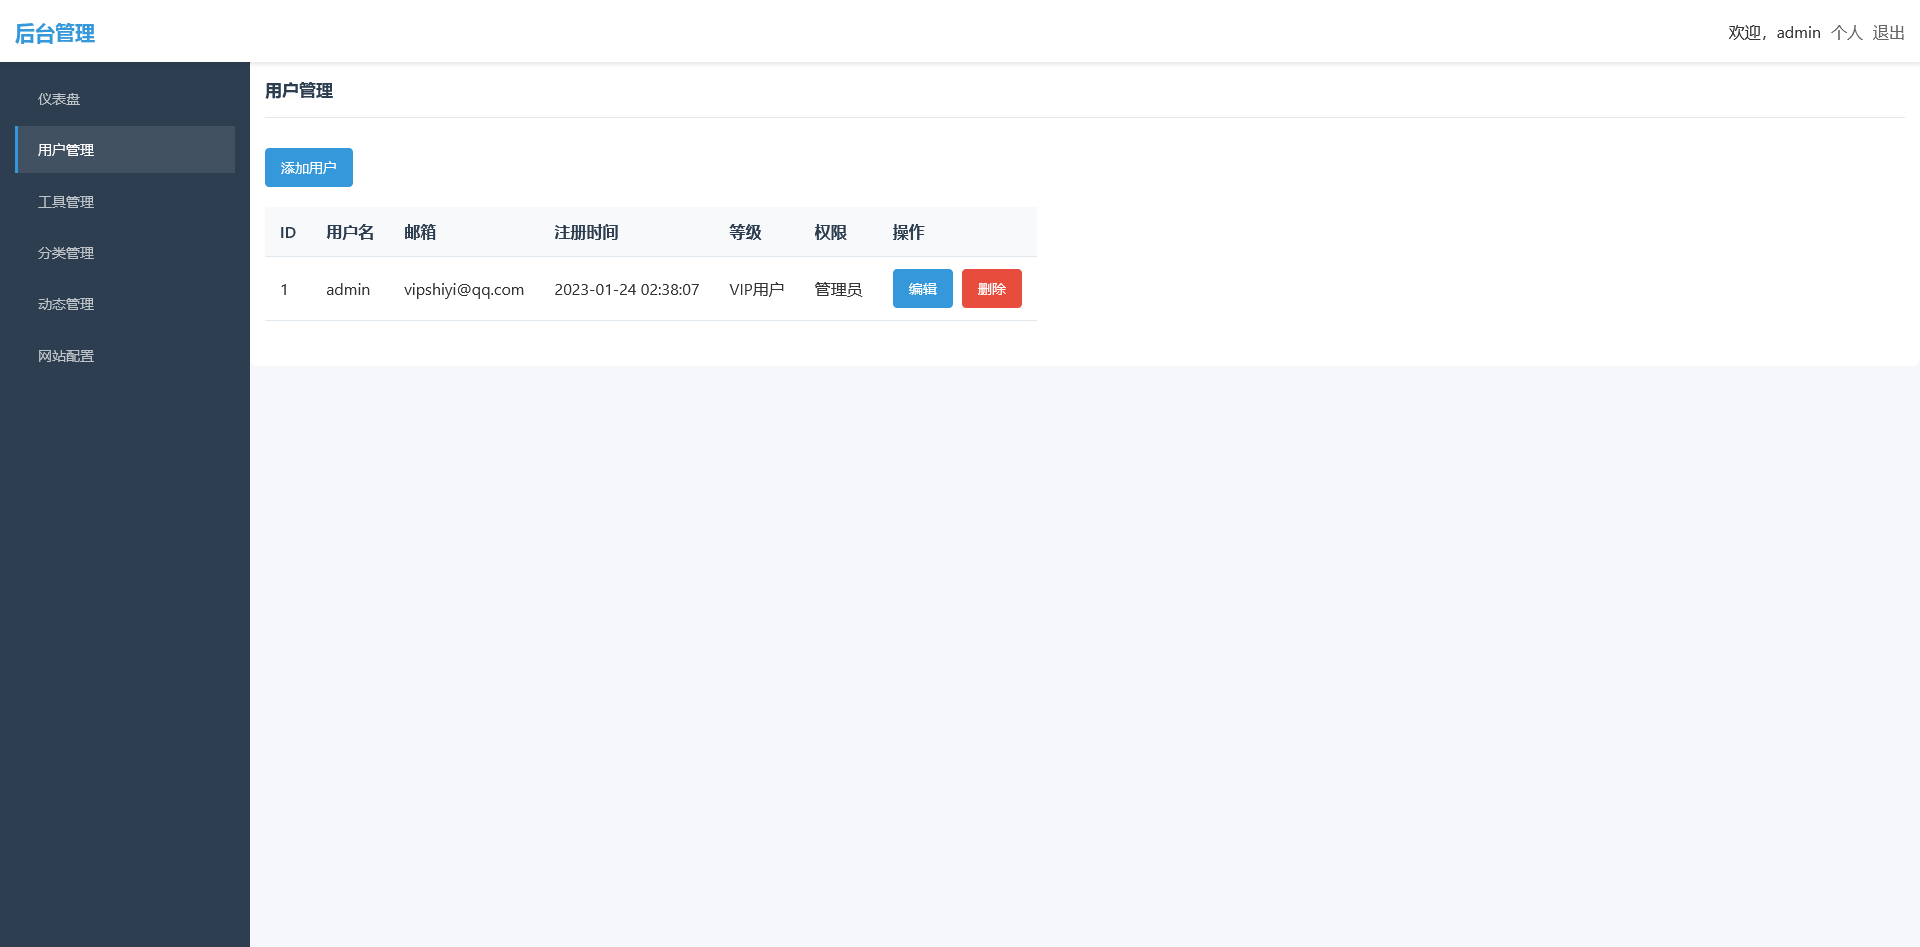Click the ID column header

pyautogui.click(x=287, y=232)
